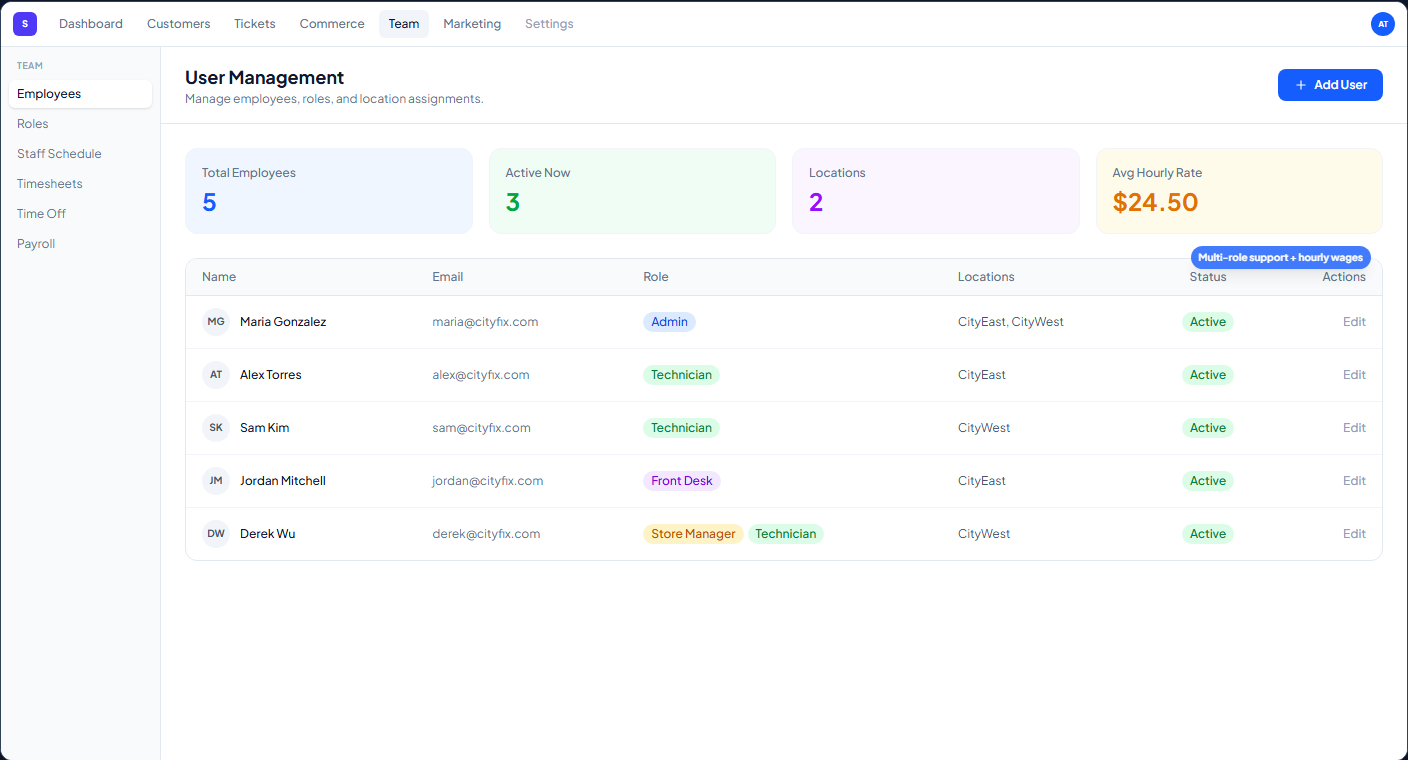
Task: Click Sam Kim's SK avatar
Action: (216, 428)
